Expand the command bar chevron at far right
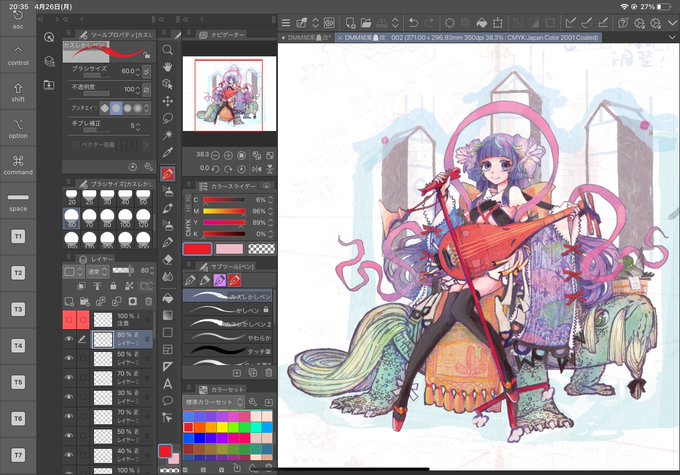The height and width of the screenshot is (475, 680). click(673, 23)
